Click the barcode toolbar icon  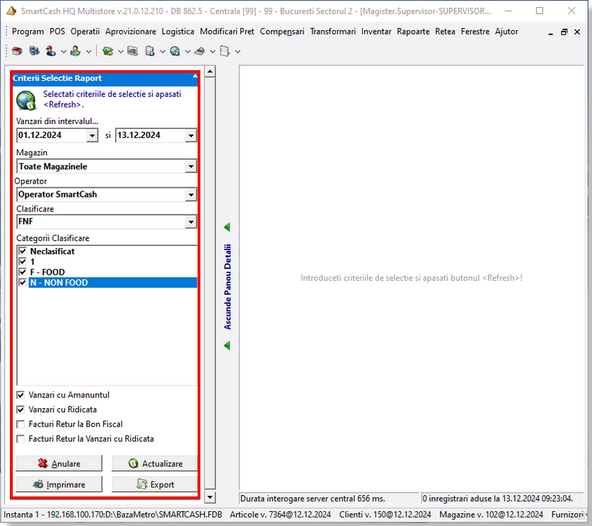(133, 51)
